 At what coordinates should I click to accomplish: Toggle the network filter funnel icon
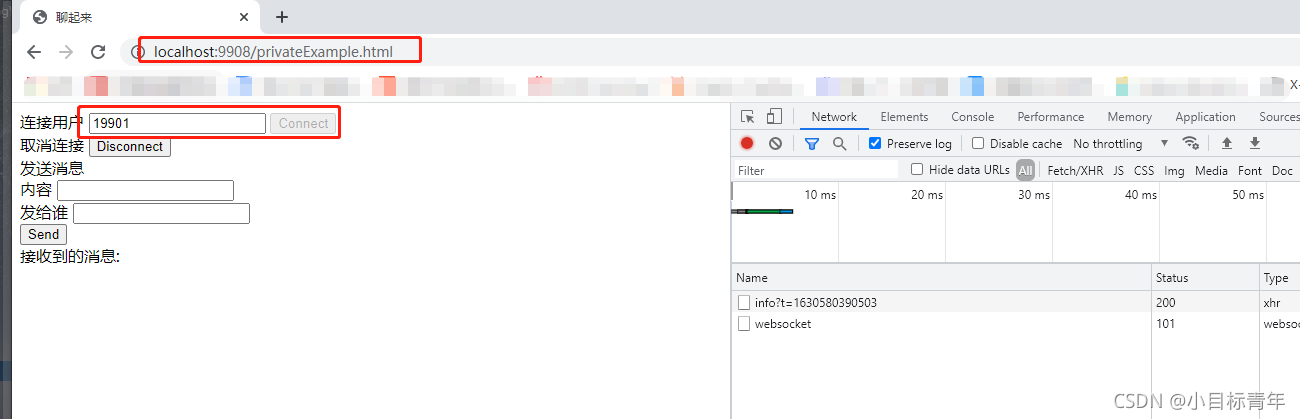point(812,143)
